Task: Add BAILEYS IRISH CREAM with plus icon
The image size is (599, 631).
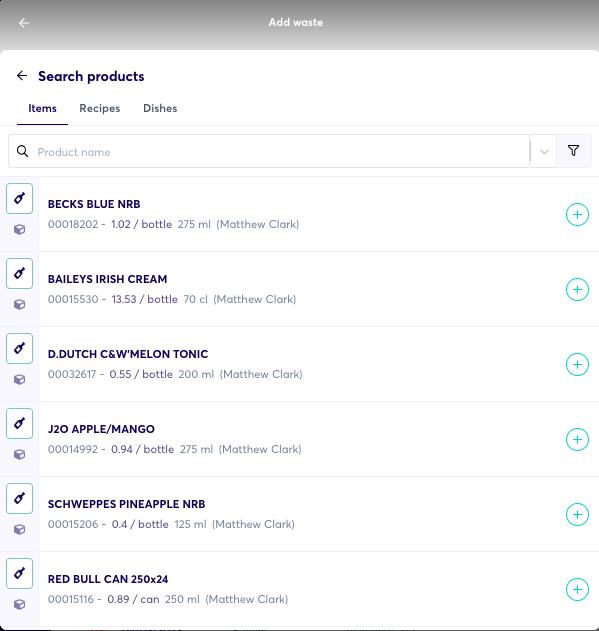Action: click(x=577, y=289)
